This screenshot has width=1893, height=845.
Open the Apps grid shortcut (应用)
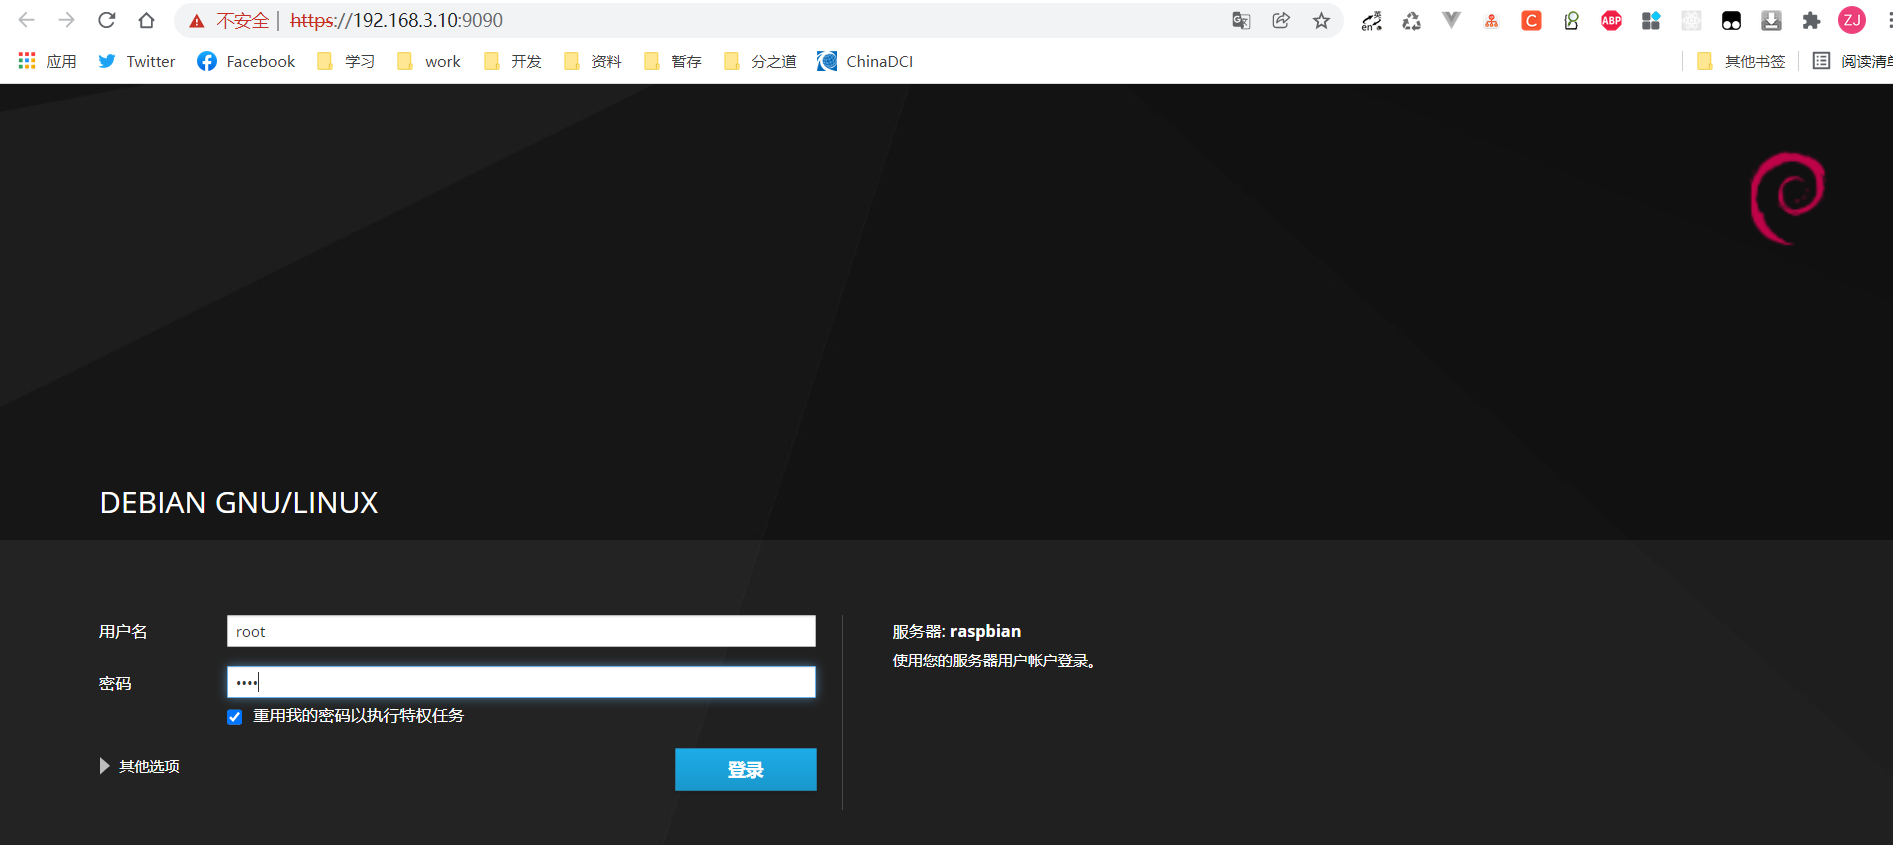point(47,61)
